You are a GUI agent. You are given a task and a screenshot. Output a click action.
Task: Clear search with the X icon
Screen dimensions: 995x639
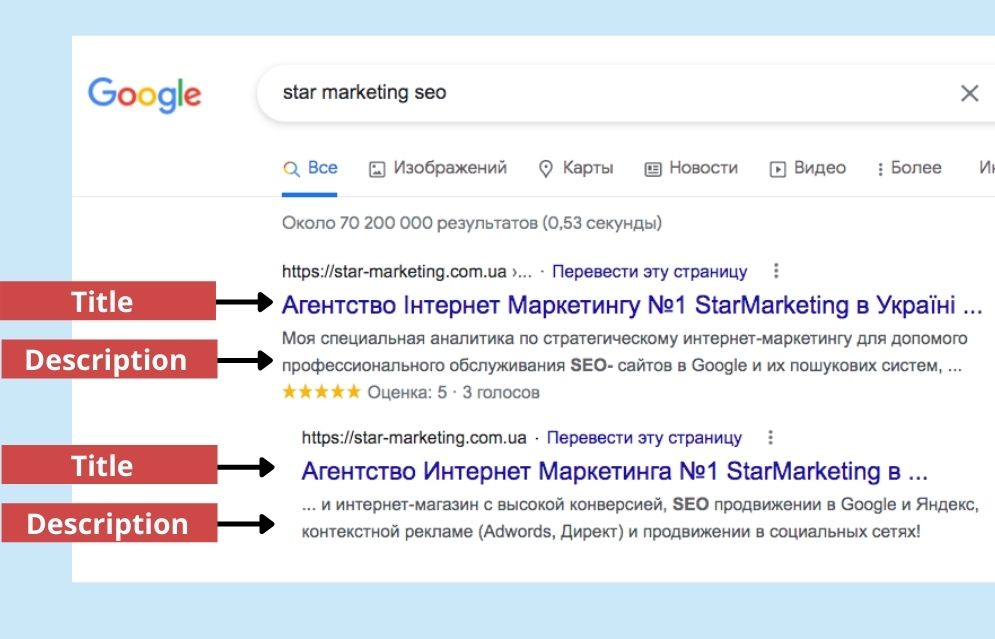969,94
